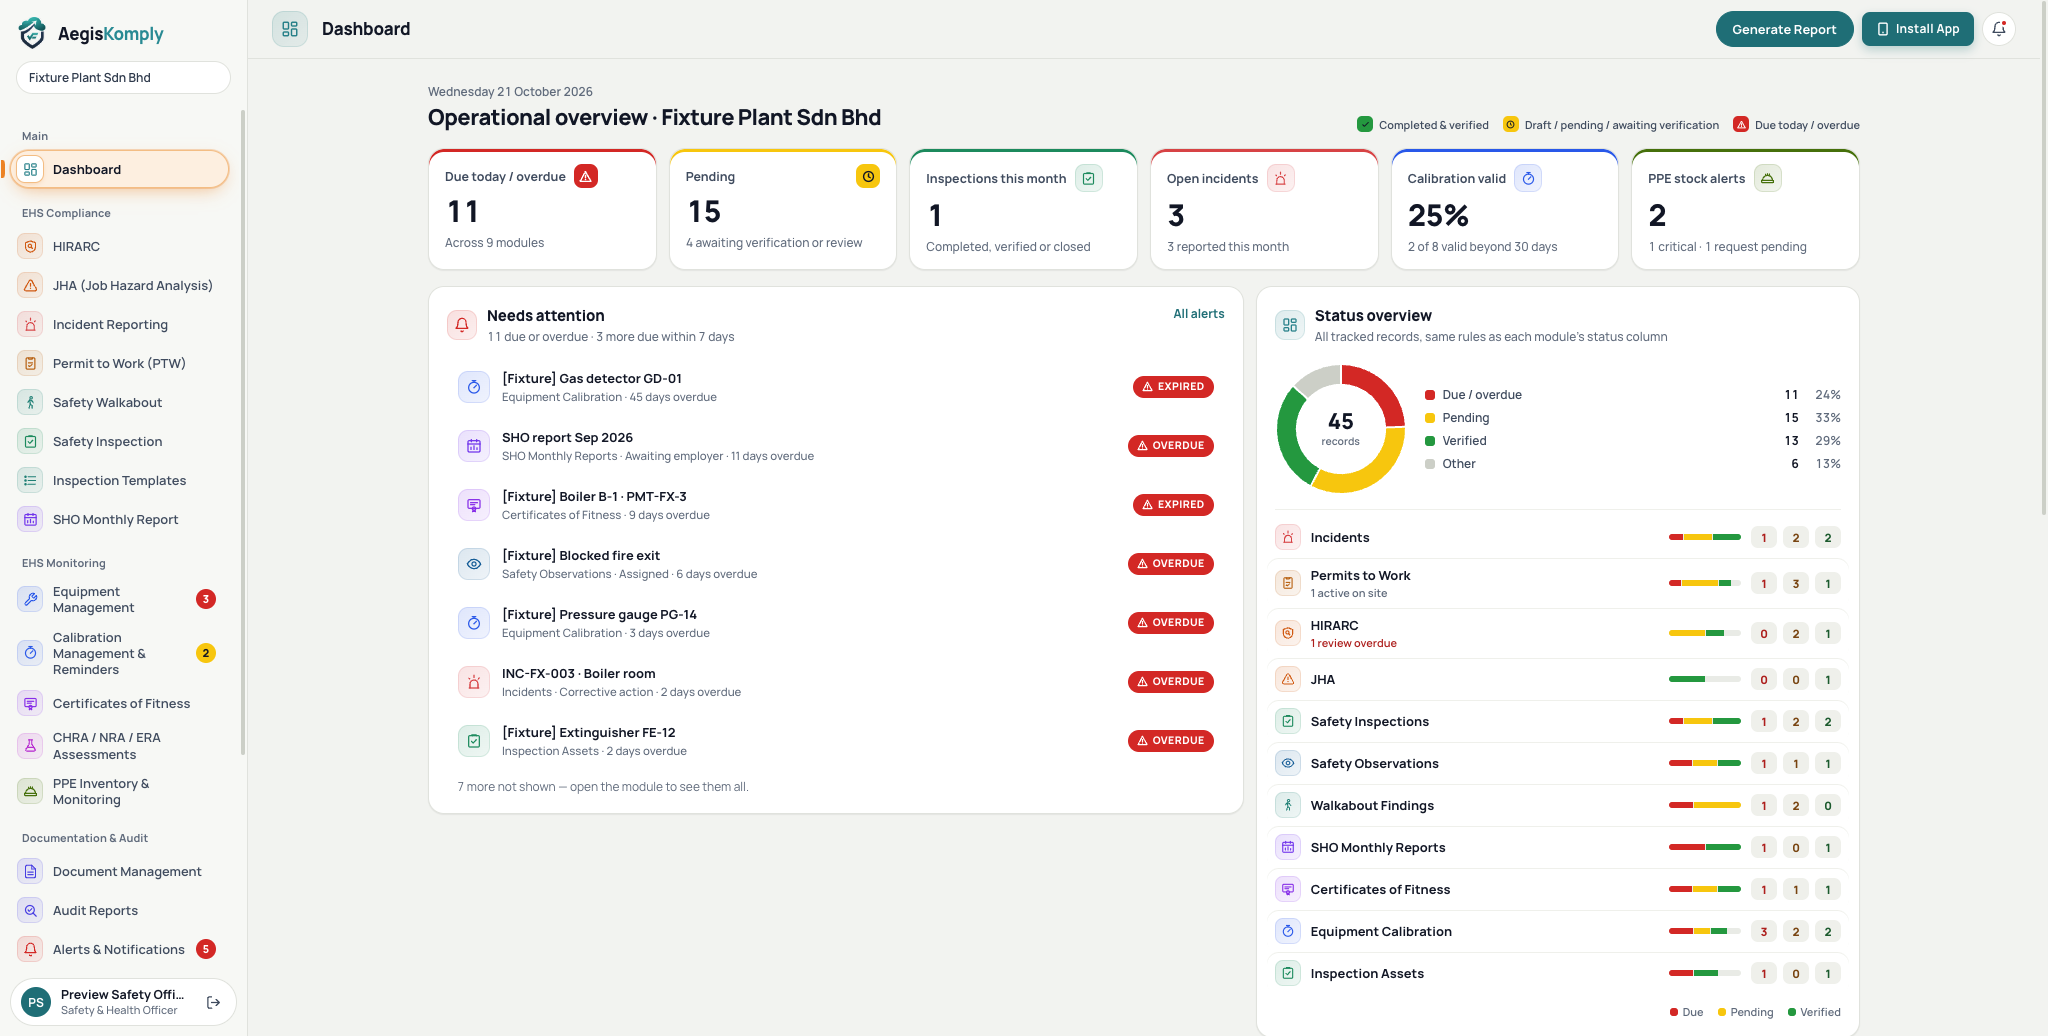2048x1036 pixels.
Task: Click the Alerts & Notifications bell icon
Action: tap(31, 949)
